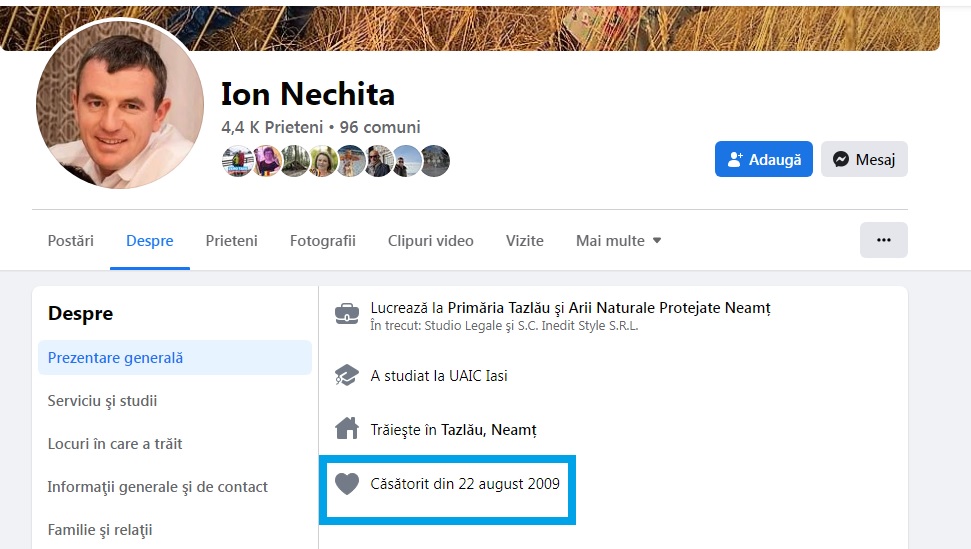Click the Adaugă friend button
The height and width of the screenshot is (549, 971).
764,159
